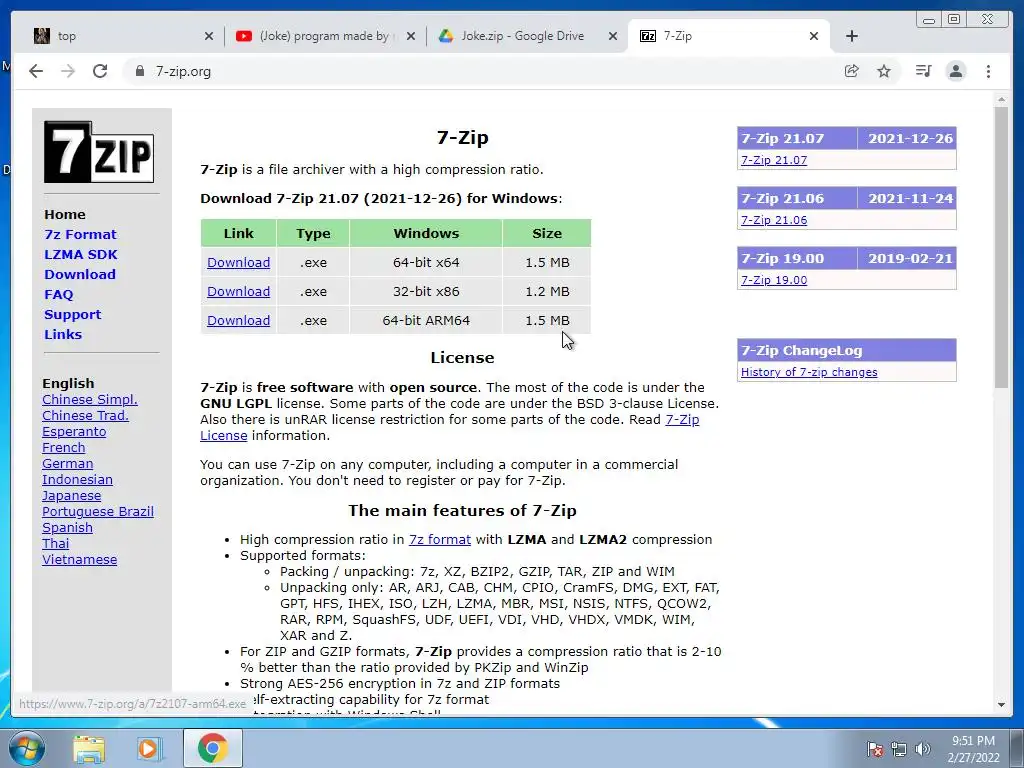Switch language to German
Viewport: 1024px width, 768px height.
tap(67, 464)
